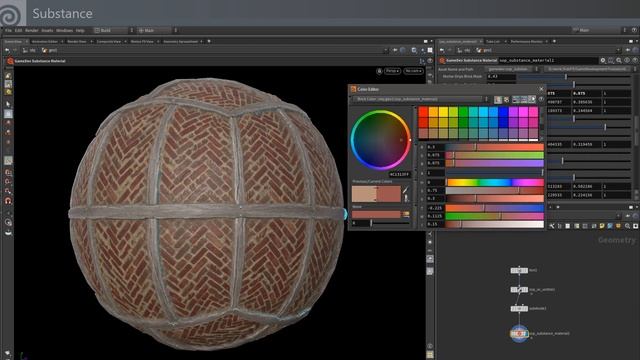Click the GameDev Substance Material viewport operator icon
Viewport: 640px width, 360px height.
(10, 61)
